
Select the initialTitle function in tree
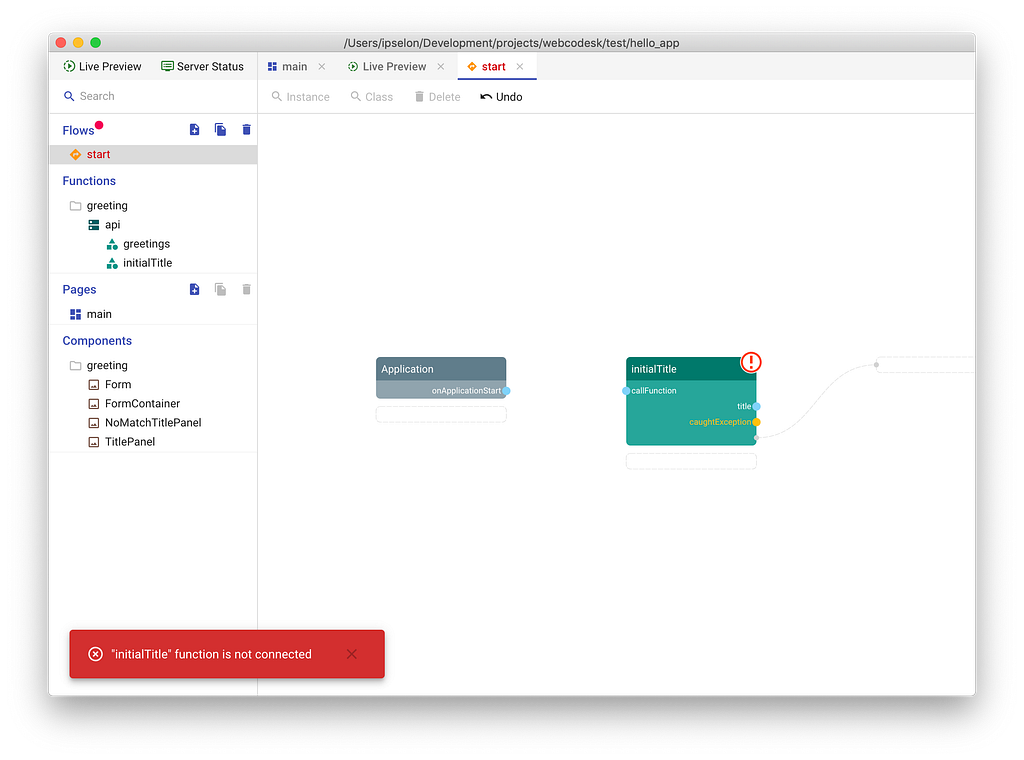pos(148,263)
